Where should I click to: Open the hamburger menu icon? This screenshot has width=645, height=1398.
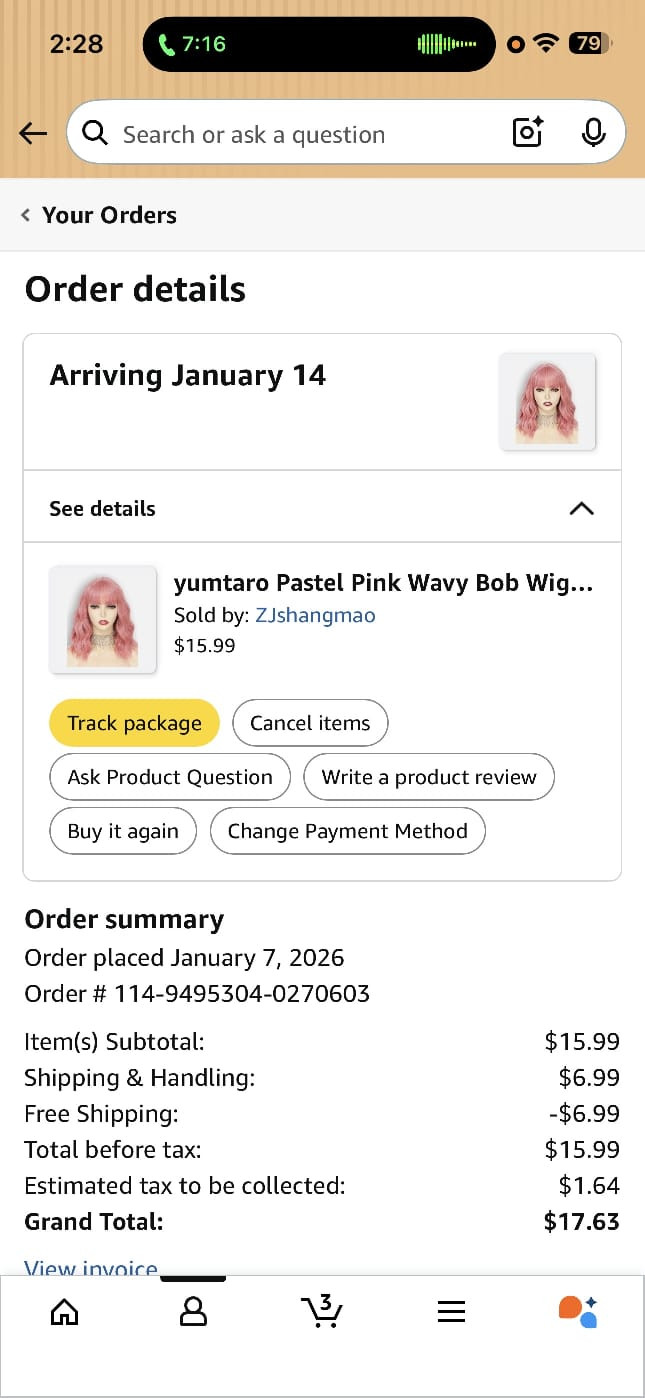click(x=451, y=1311)
